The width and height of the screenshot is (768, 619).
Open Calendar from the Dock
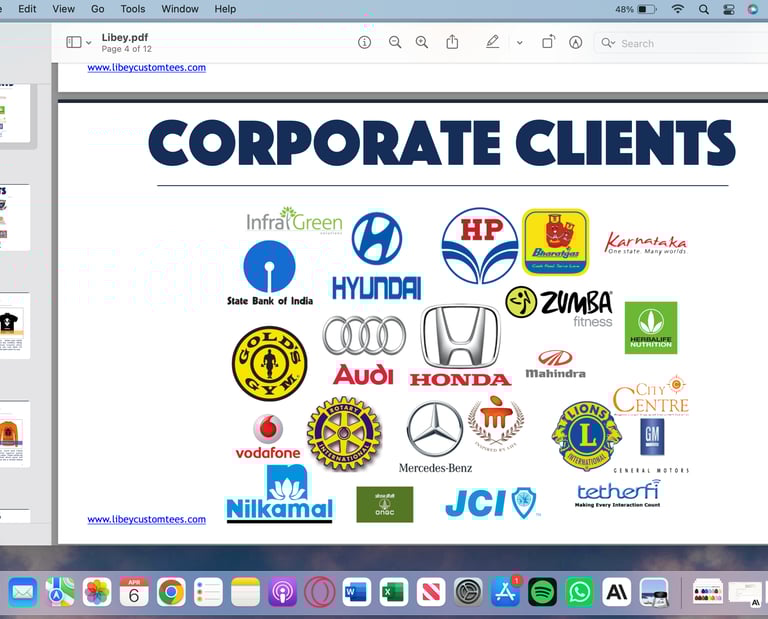134,592
